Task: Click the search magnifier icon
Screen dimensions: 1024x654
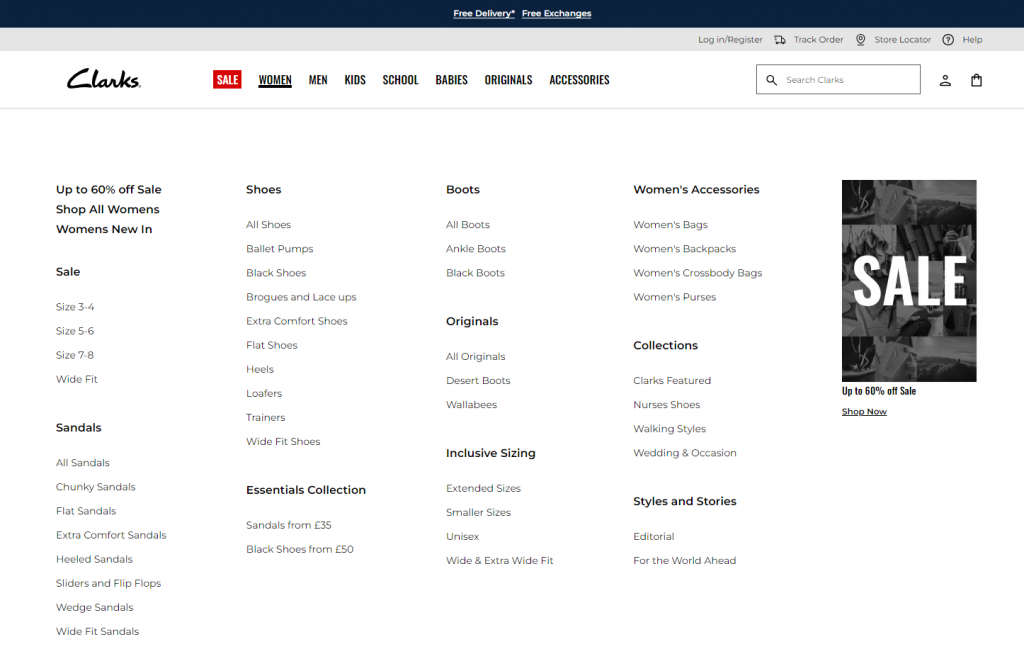Action: [x=771, y=80]
